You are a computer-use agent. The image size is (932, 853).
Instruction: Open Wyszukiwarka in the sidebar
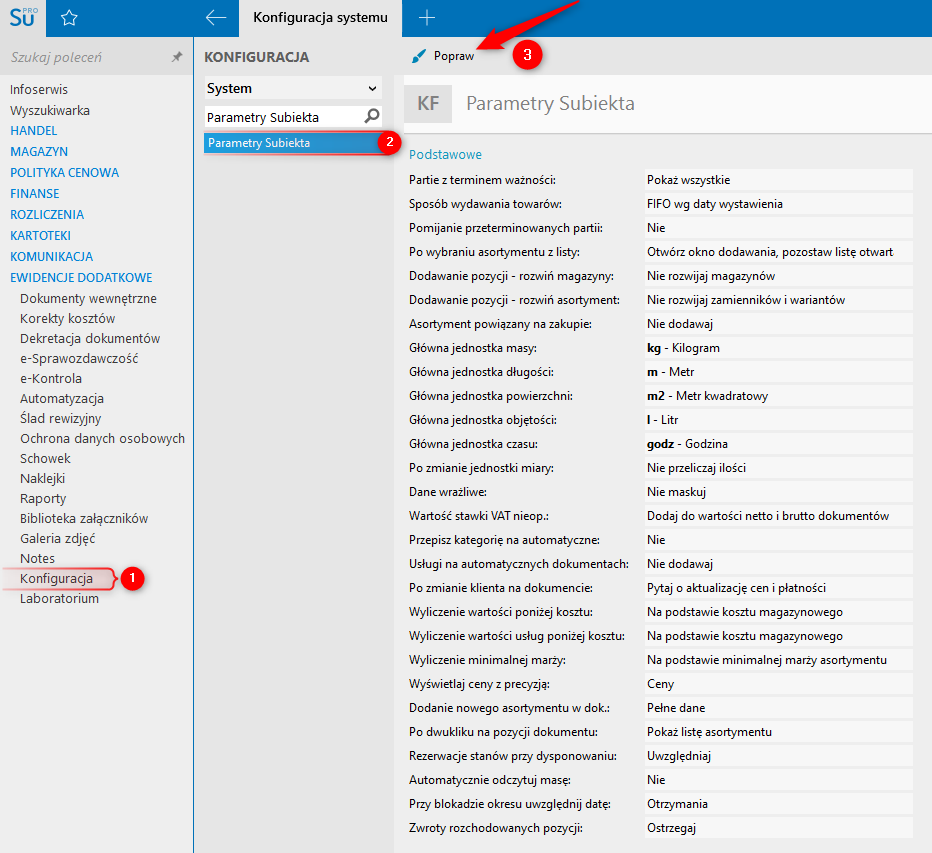50,111
